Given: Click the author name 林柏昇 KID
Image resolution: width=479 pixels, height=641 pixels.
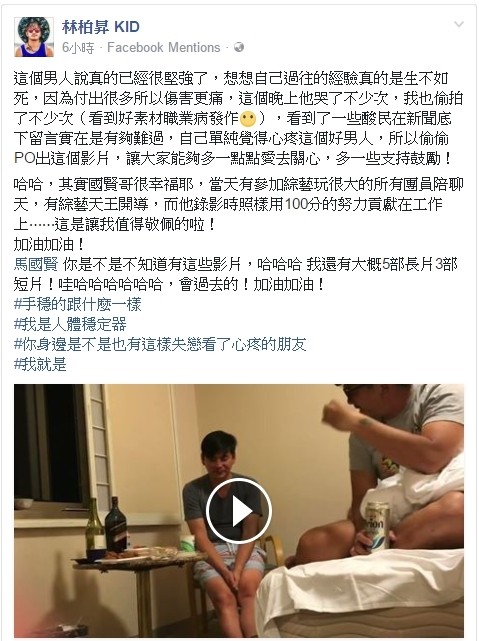Looking at the screenshot, I should (x=101, y=27).
